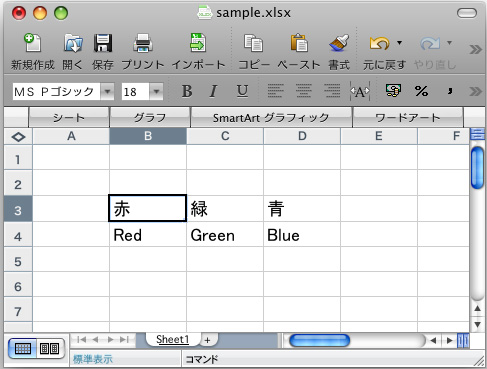Toggle Bold formatting
This screenshot has width=487, height=369.
[x=187, y=91]
